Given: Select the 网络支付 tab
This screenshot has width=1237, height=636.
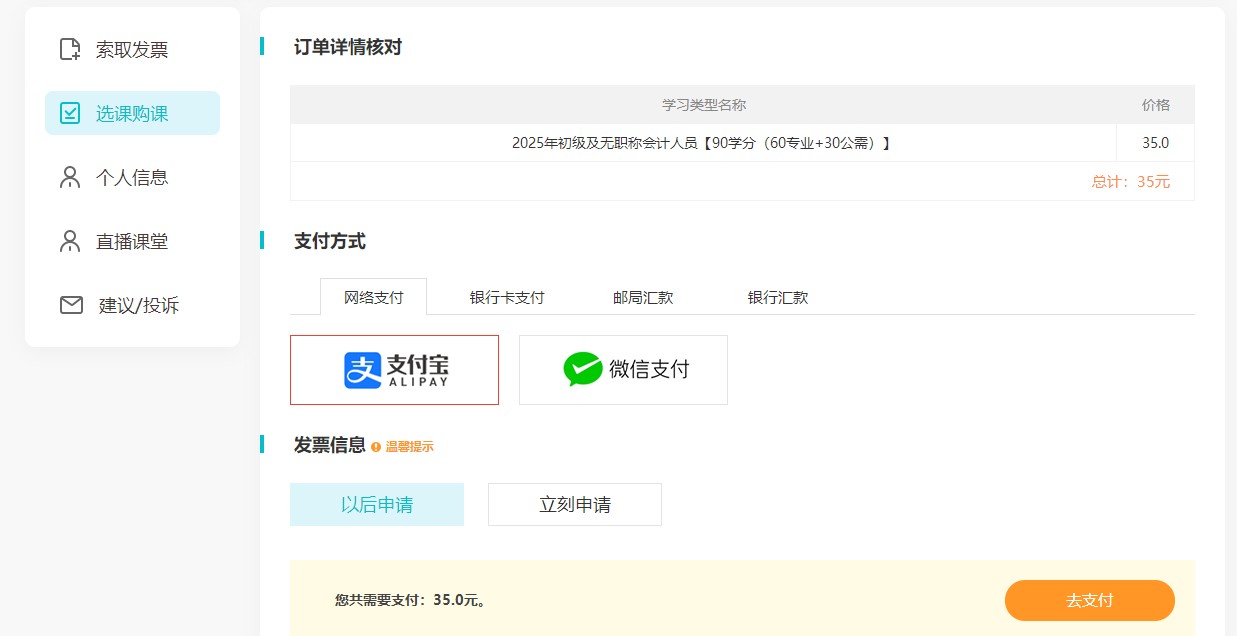Looking at the screenshot, I should (x=373, y=297).
